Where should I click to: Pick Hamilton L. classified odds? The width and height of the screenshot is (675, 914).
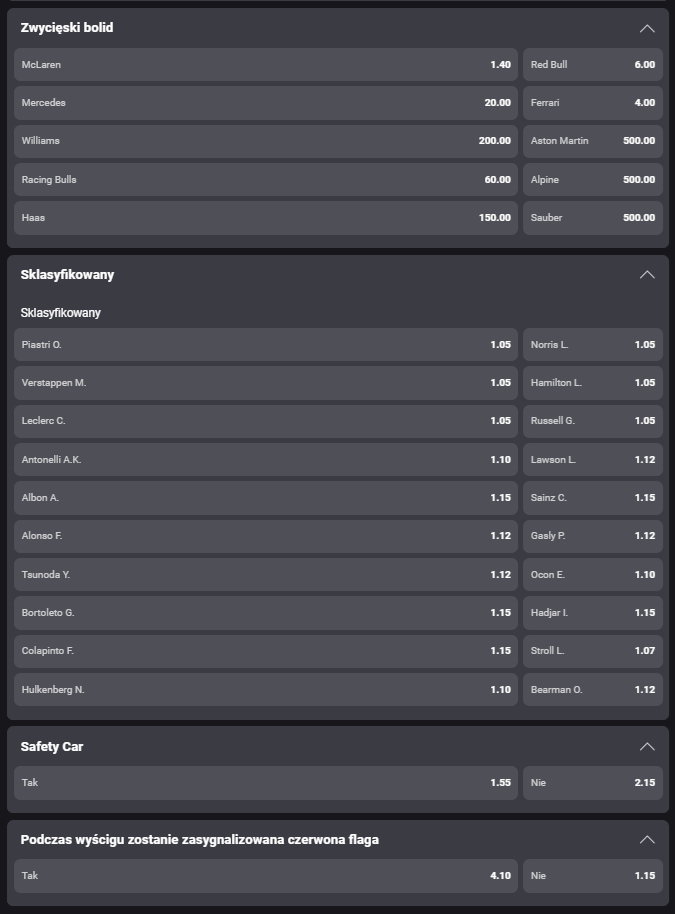pos(592,383)
